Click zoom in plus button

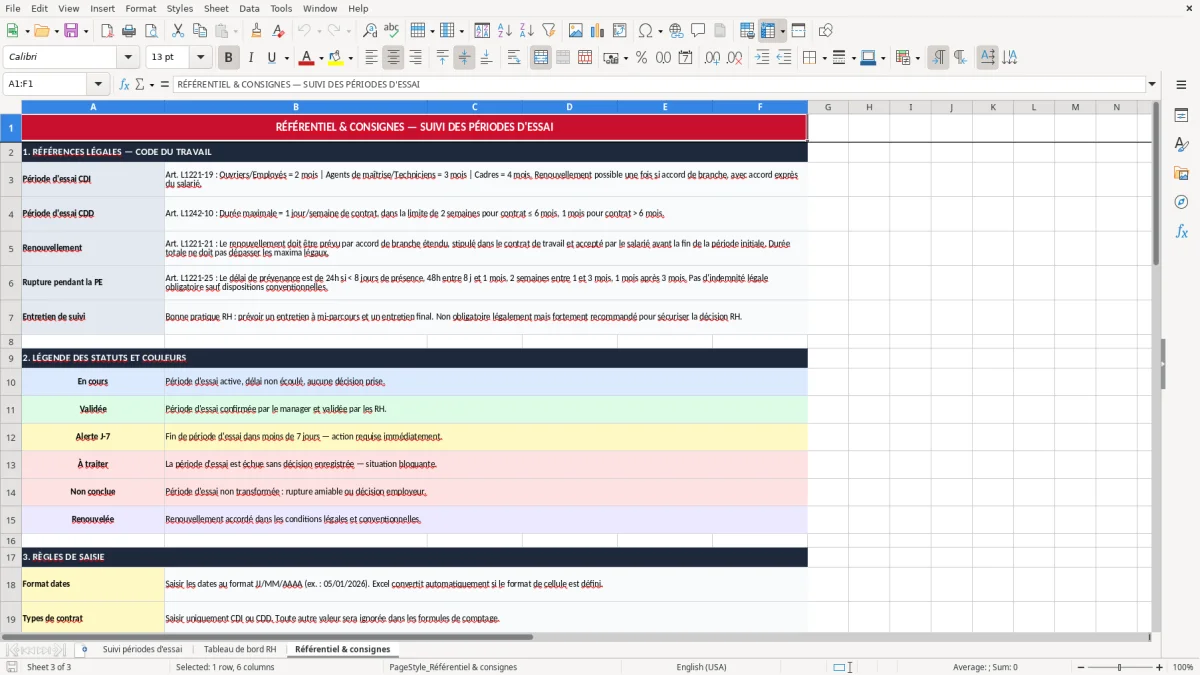pyautogui.click(x=1160, y=667)
